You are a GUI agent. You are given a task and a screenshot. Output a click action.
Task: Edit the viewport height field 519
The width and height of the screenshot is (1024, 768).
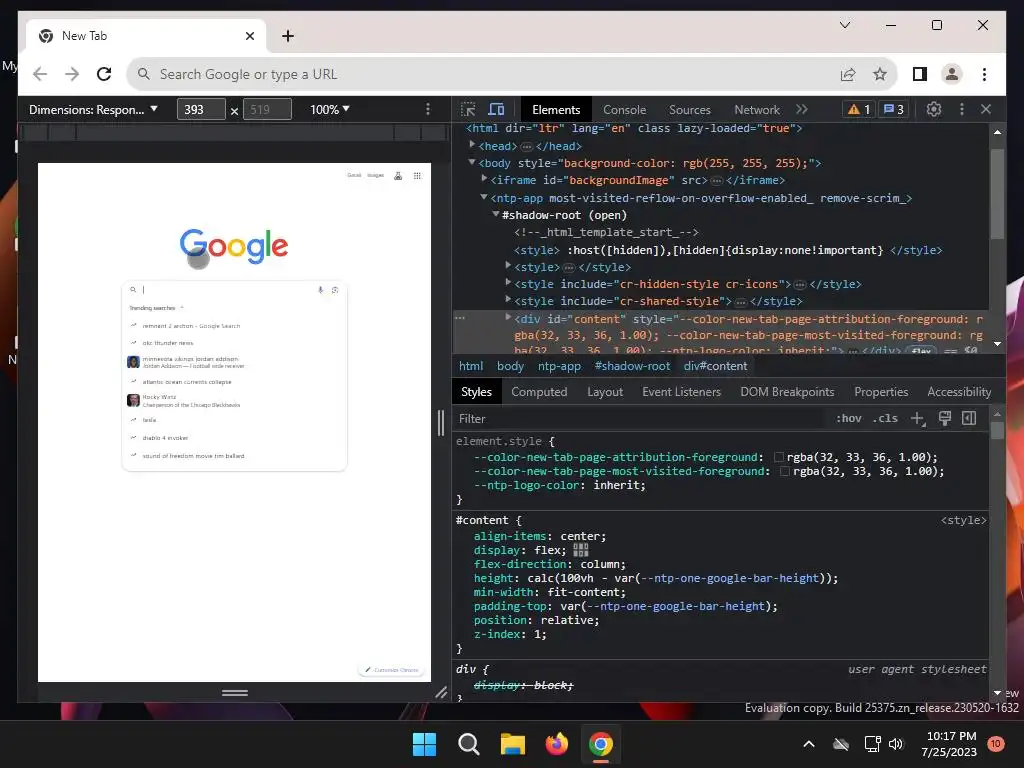(267, 110)
